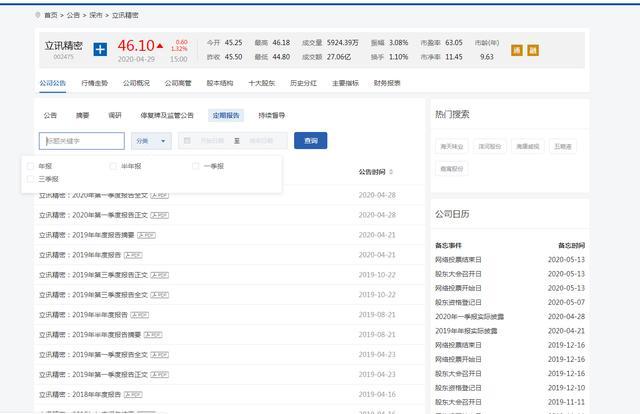Click the sort arrows beside 公告时间
The width and height of the screenshot is (640, 414).
tap(391, 172)
